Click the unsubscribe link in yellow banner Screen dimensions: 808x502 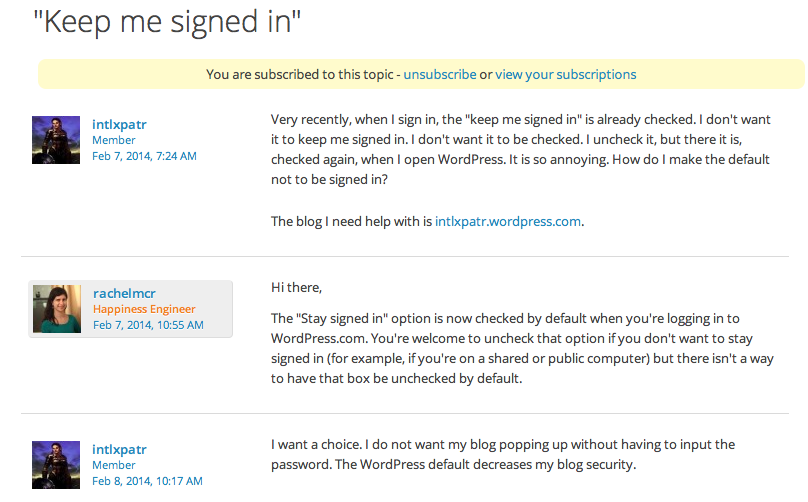(439, 74)
